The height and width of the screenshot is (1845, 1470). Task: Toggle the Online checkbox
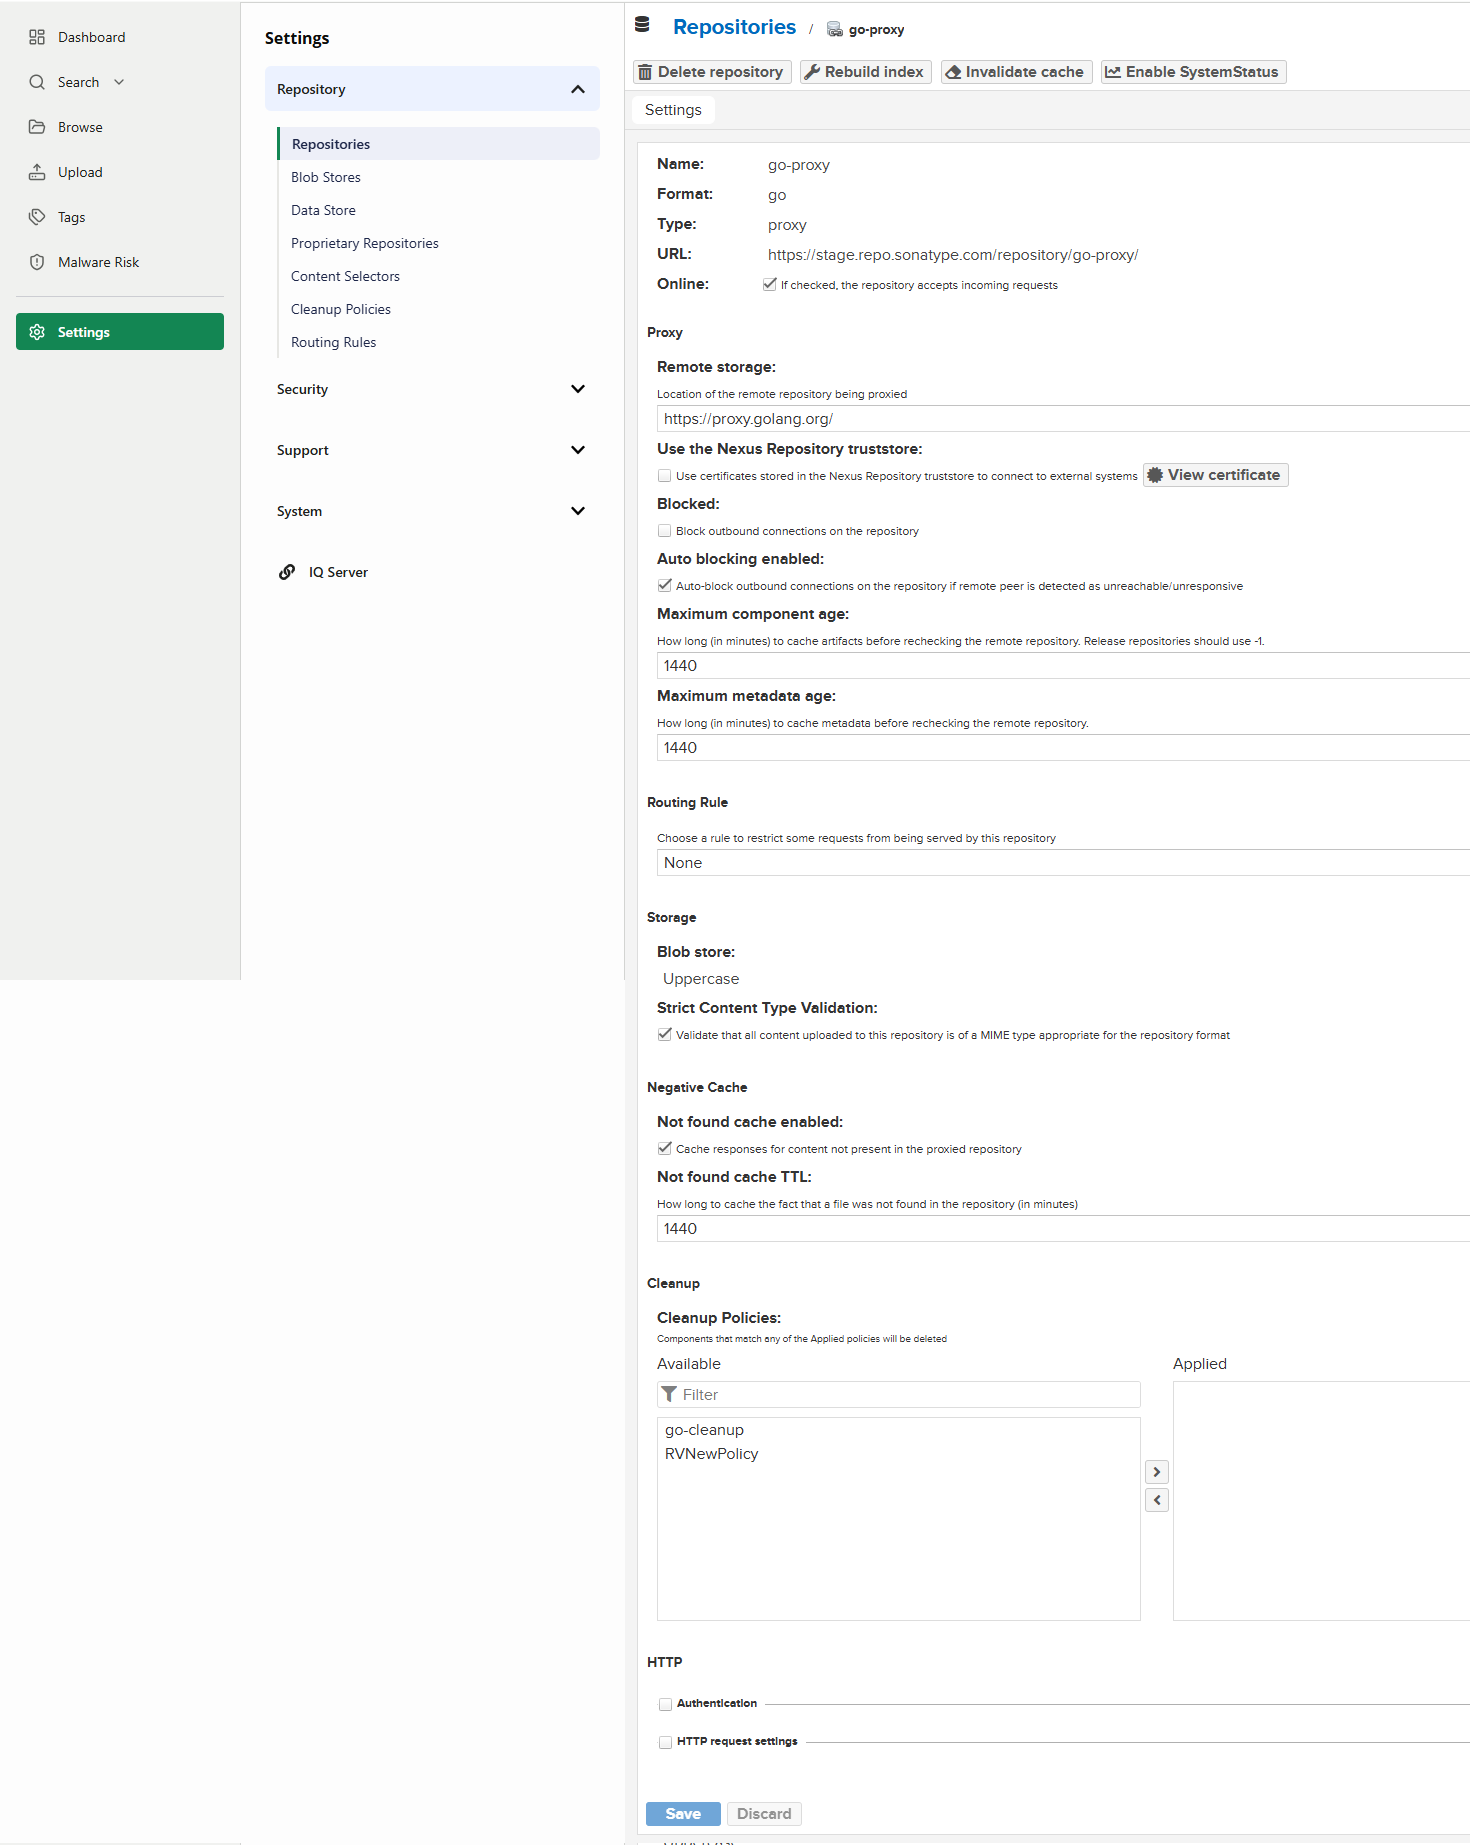[770, 285]
